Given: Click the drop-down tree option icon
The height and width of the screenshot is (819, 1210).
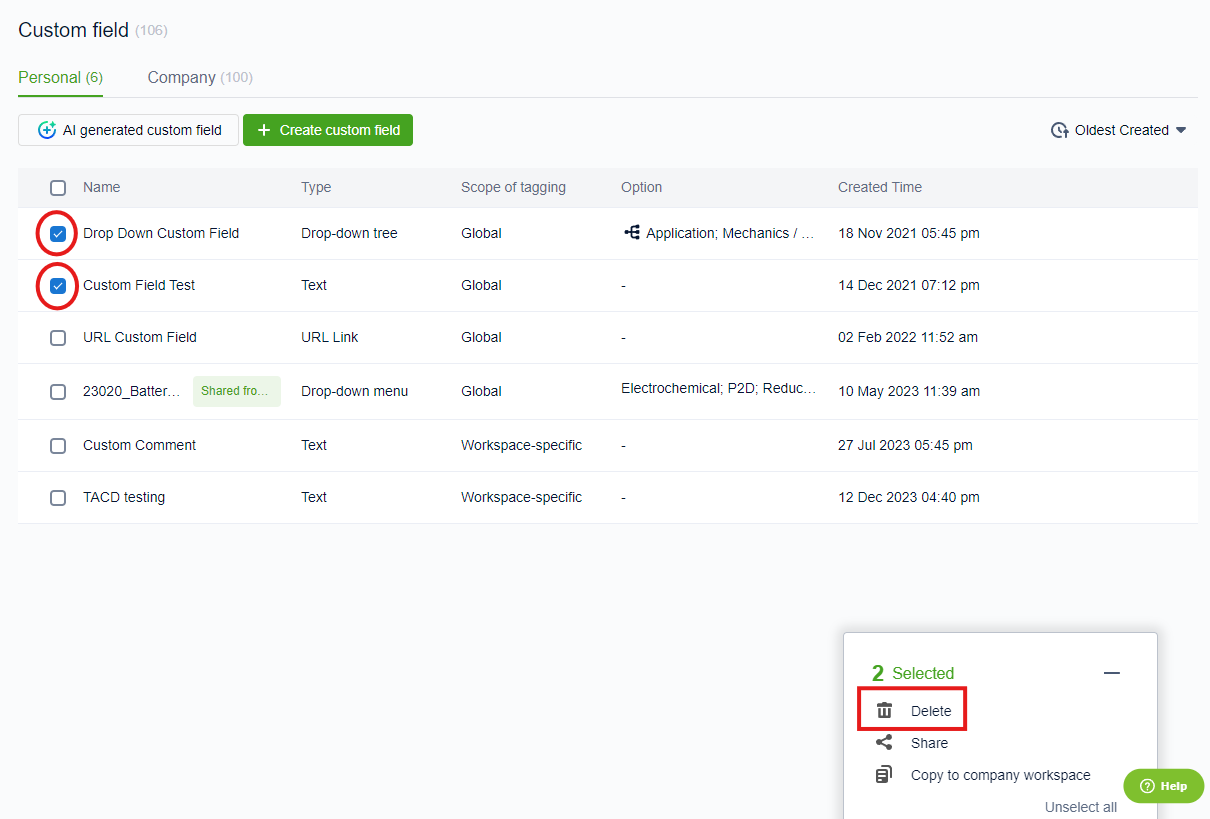Looking at the screenshot, I should pyautogui.click(x=632, y=233).
